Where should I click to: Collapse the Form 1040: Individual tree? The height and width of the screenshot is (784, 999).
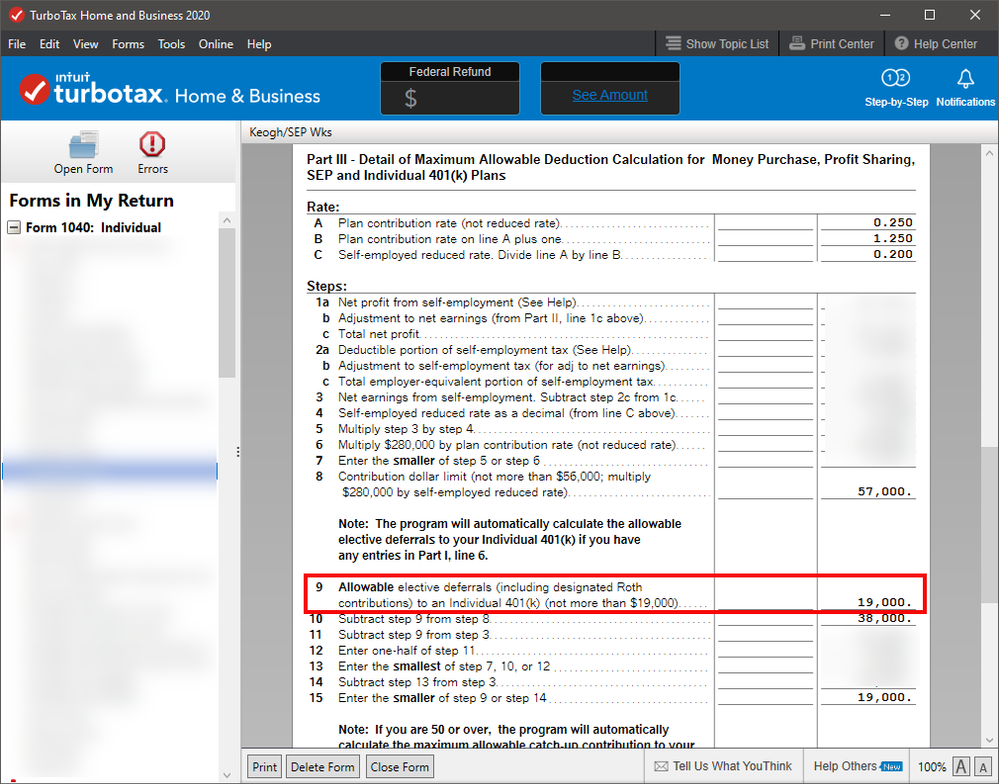click(x=13, y=227)
